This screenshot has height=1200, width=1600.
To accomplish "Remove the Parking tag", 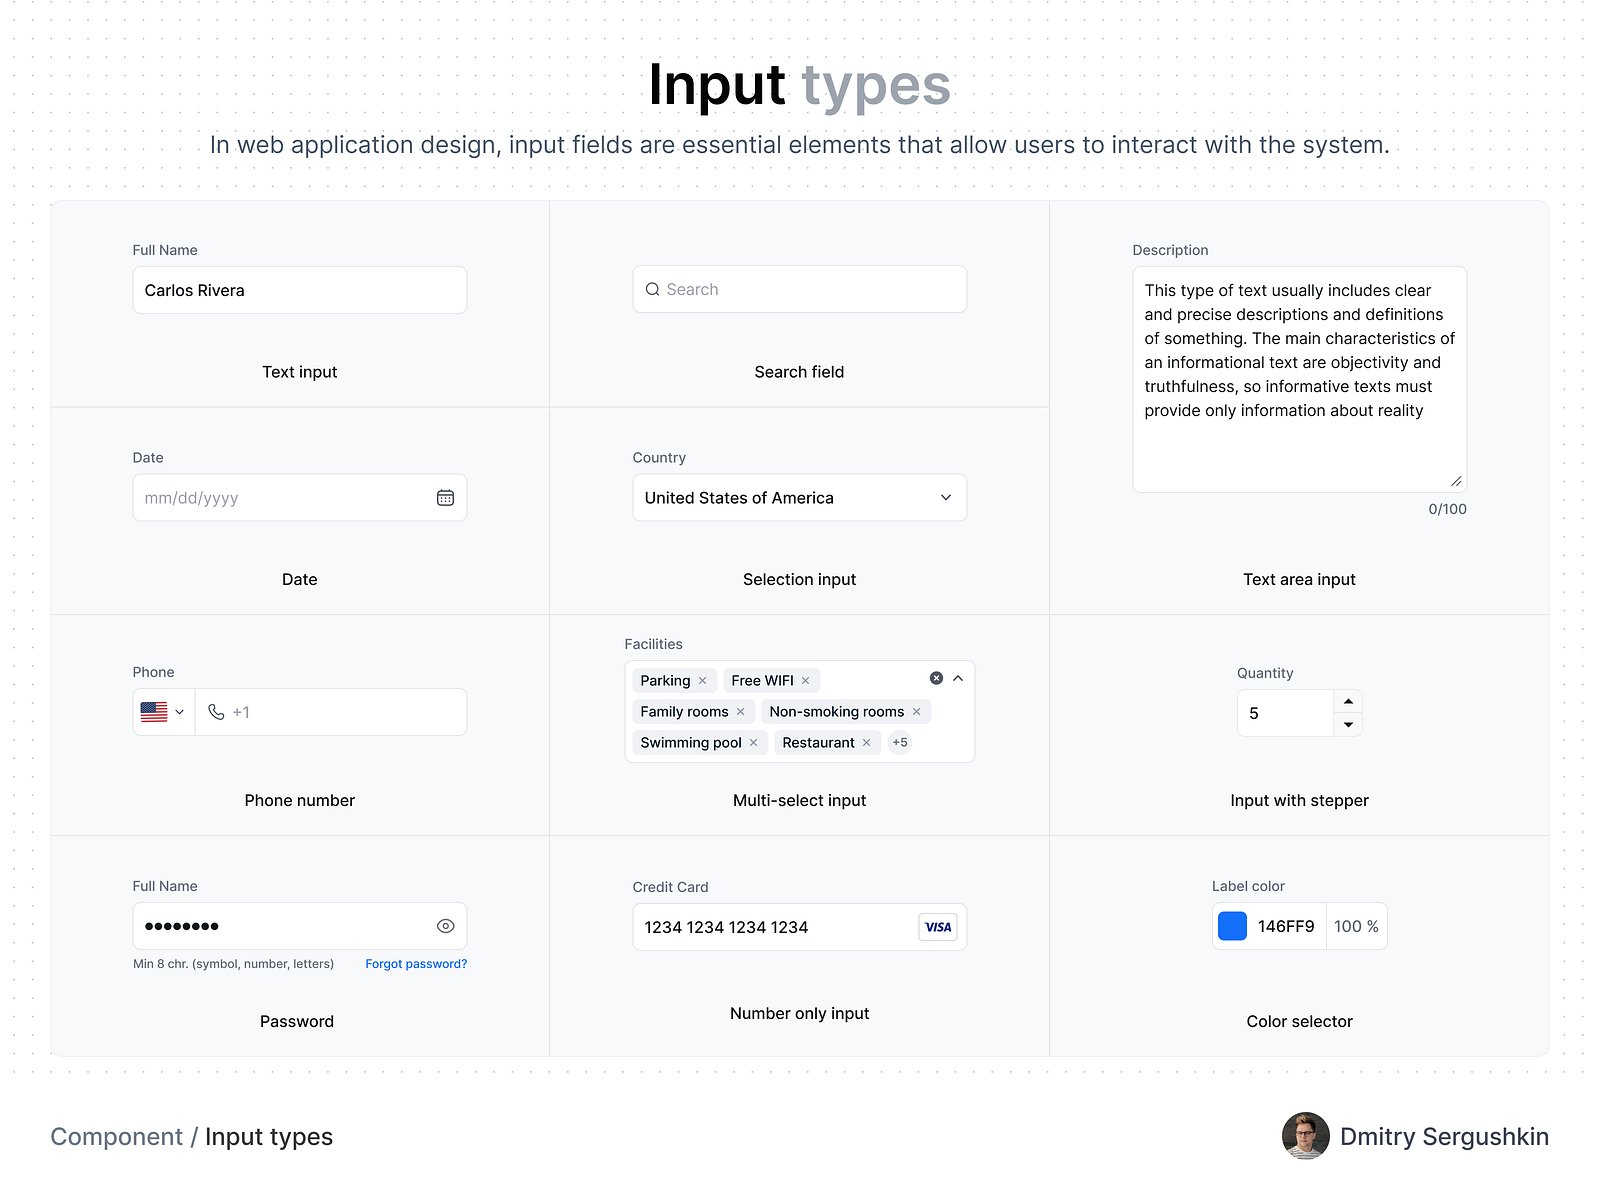I will coord(703,680).
